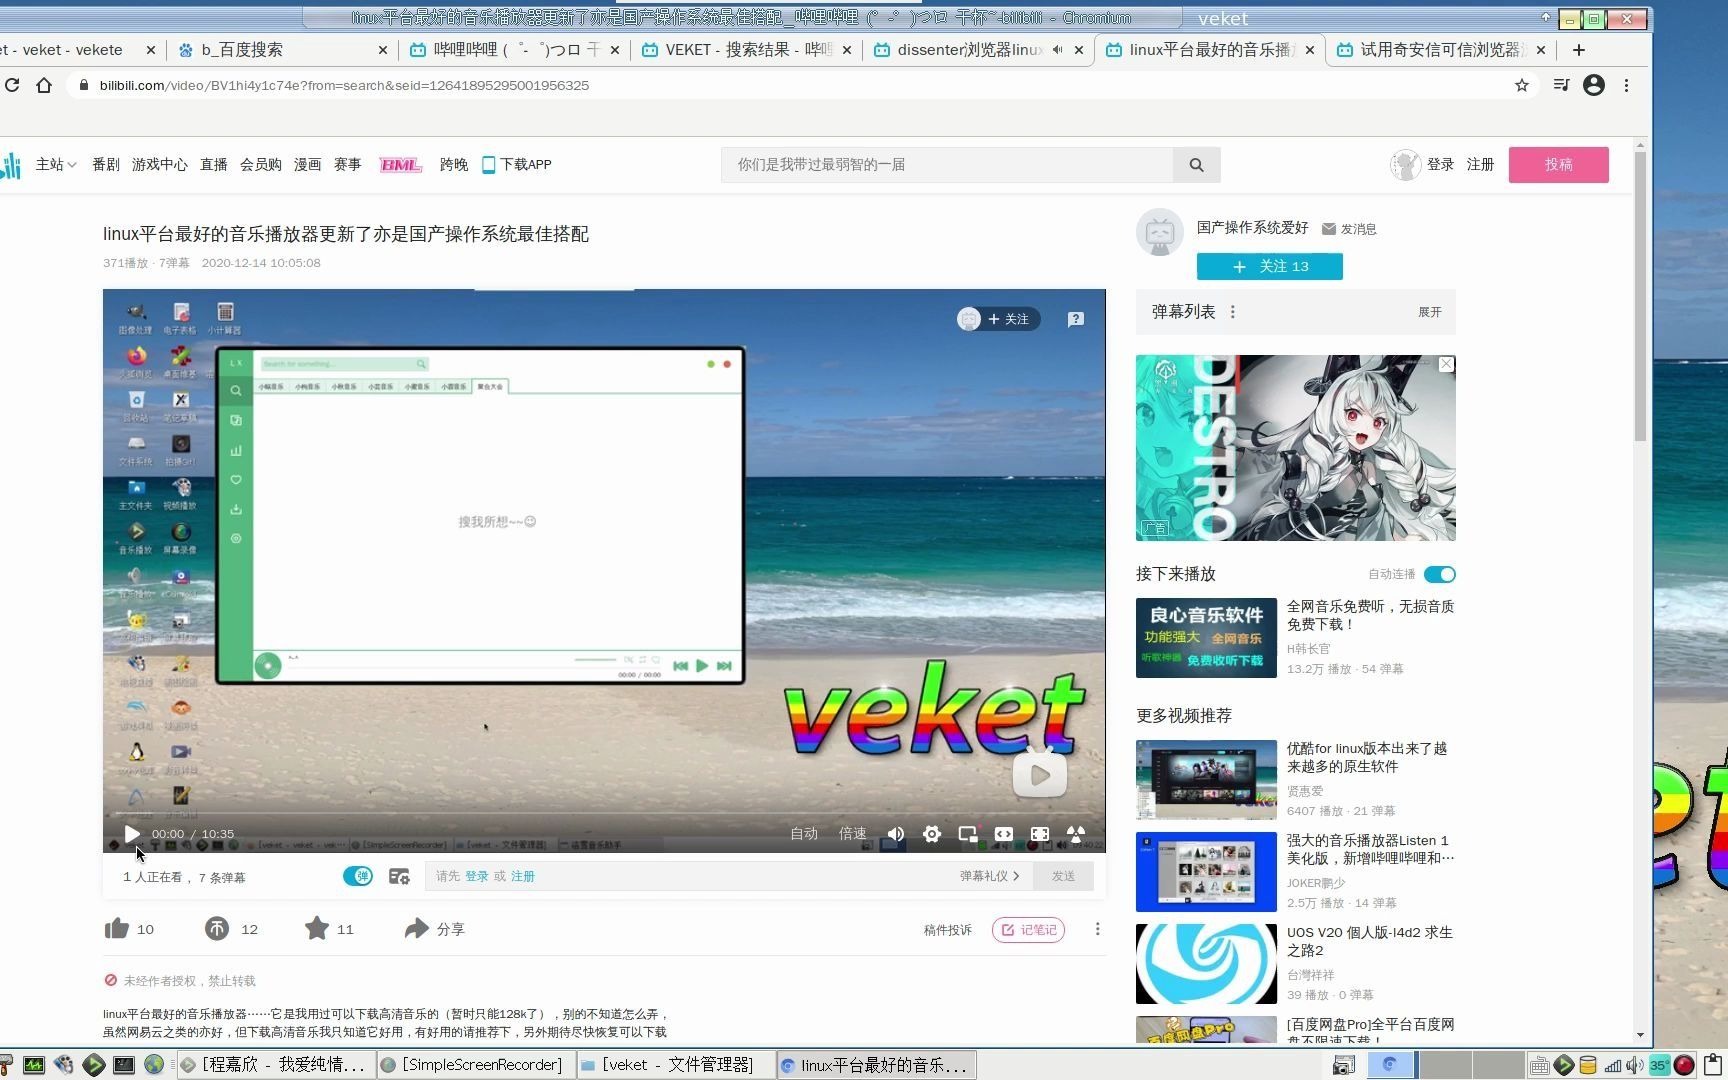The height and width of the screenshot is (1080, 1728).
Task: Open 赛事 in the top navigation
Action: [x=348, y=165]
